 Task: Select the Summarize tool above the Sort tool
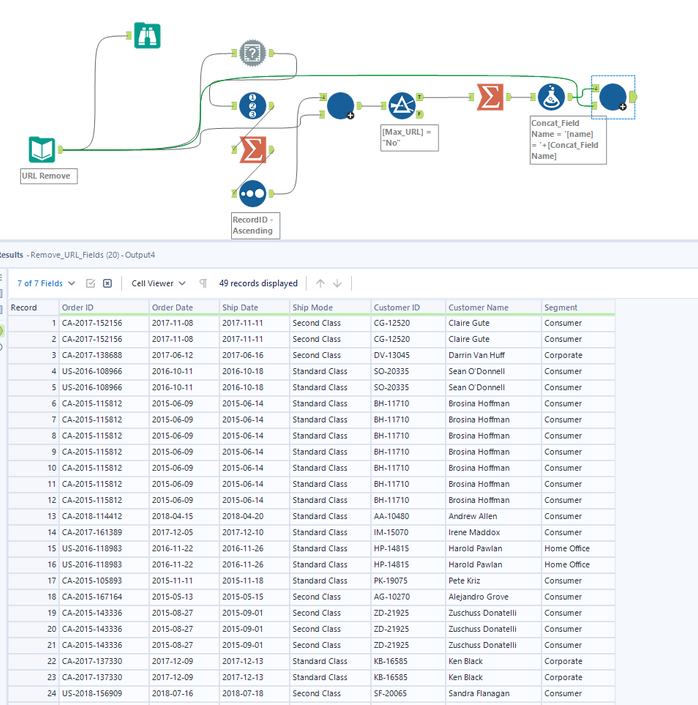tap(252, 150)
